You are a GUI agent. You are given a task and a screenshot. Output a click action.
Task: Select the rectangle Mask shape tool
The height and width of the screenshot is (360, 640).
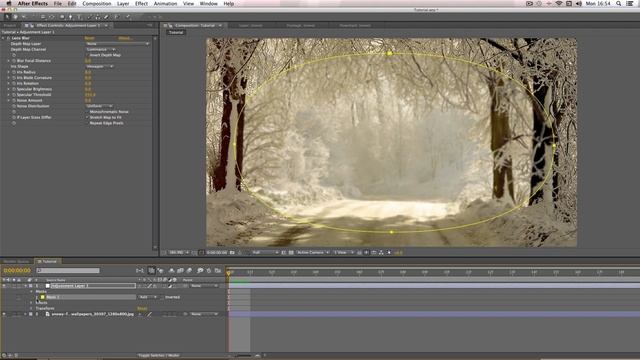pyautogui.click(x=62, y=17)
